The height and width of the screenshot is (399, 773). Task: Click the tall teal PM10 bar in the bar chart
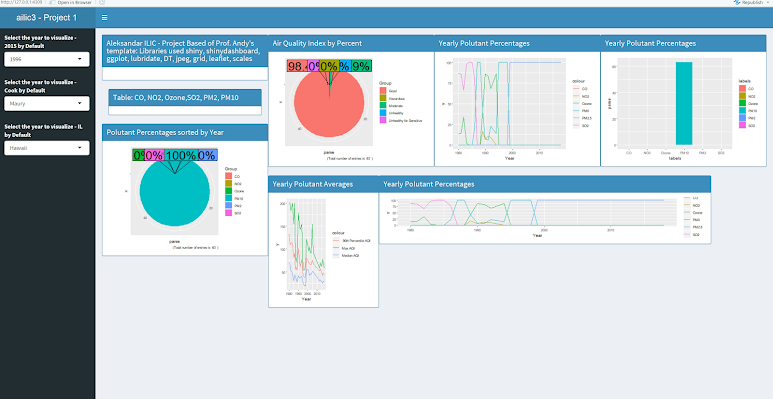point(684,104)
